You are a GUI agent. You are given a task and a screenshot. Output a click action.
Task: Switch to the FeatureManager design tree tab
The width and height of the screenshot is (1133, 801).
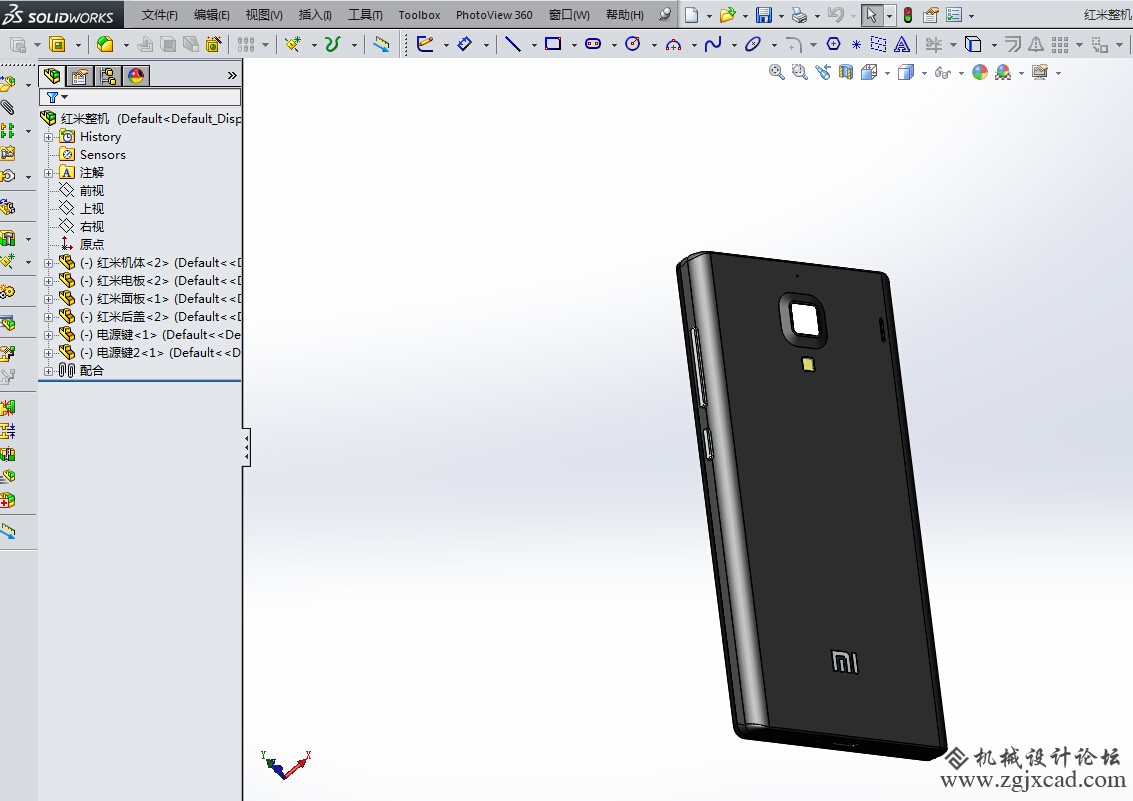coord(52,75)
